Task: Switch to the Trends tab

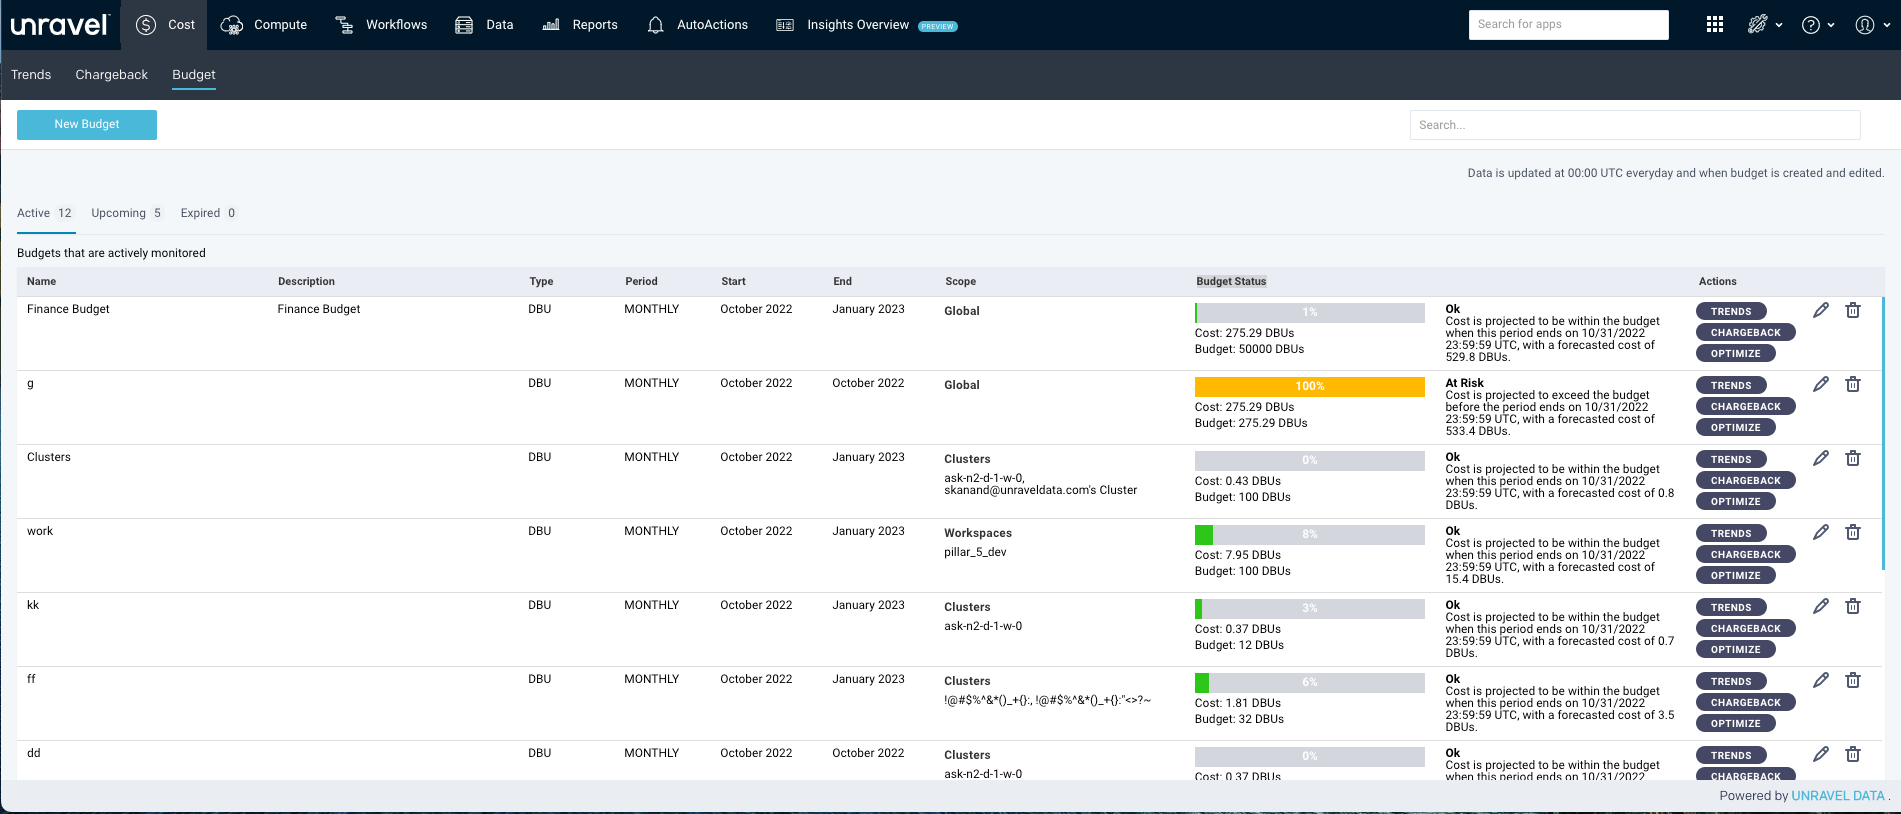Action: tap(31, 75)
